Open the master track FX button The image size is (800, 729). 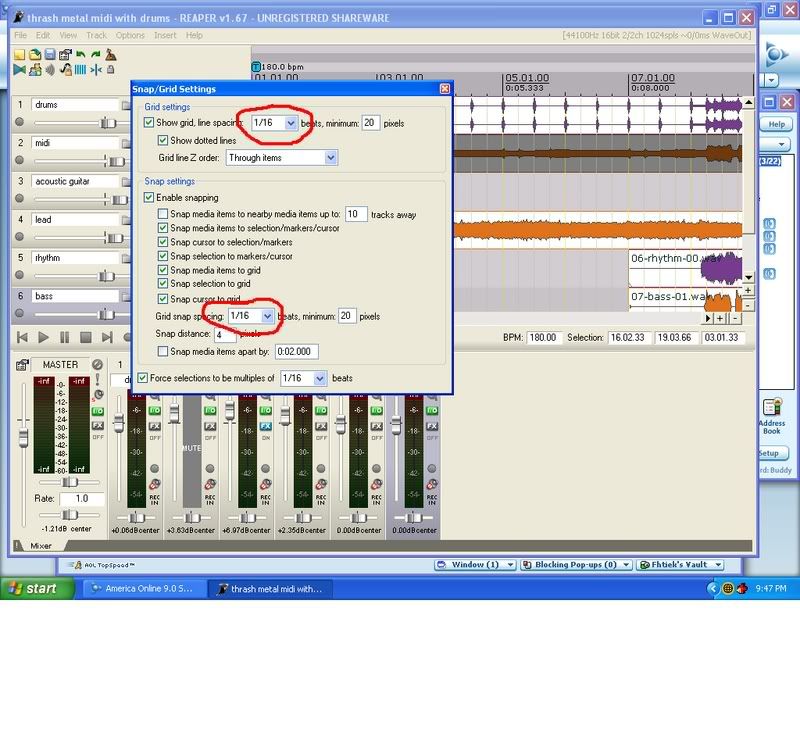point(97,425)
